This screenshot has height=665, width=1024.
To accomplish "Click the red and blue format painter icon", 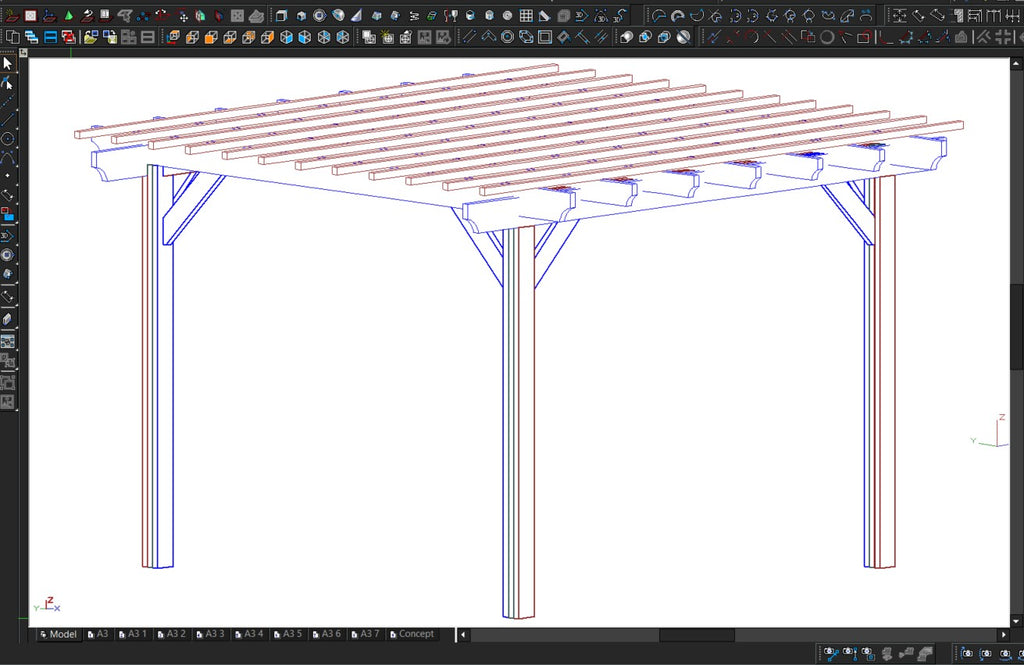I will [7, 214].
